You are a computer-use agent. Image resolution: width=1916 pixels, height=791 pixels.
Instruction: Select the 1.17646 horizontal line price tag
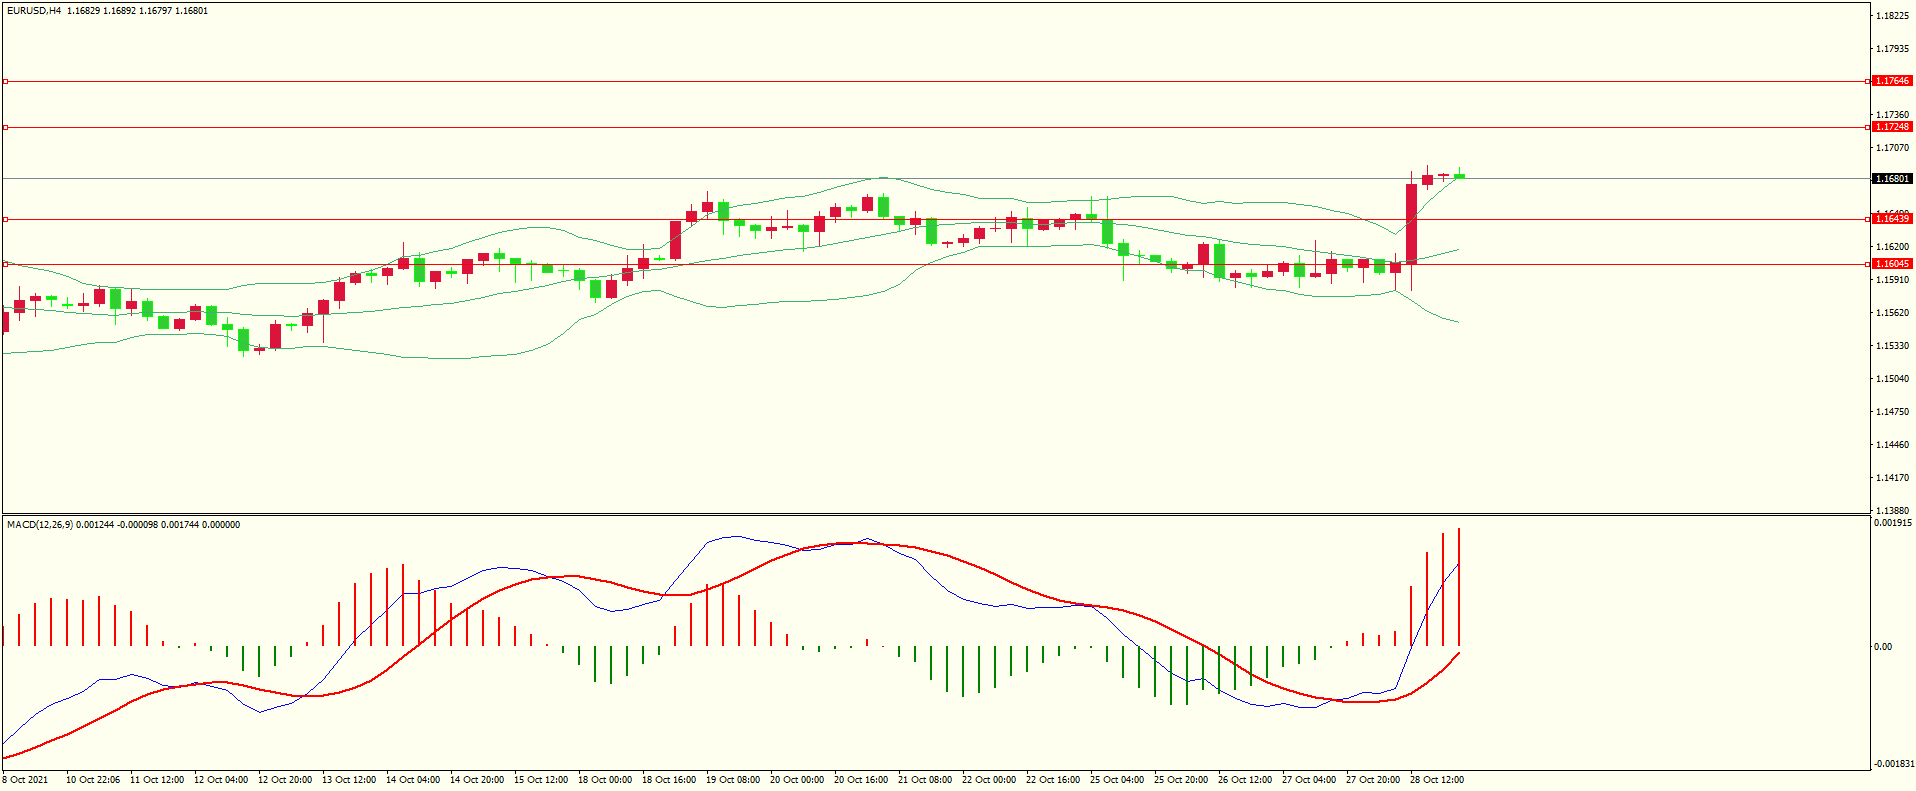(x=1892, y=81)
